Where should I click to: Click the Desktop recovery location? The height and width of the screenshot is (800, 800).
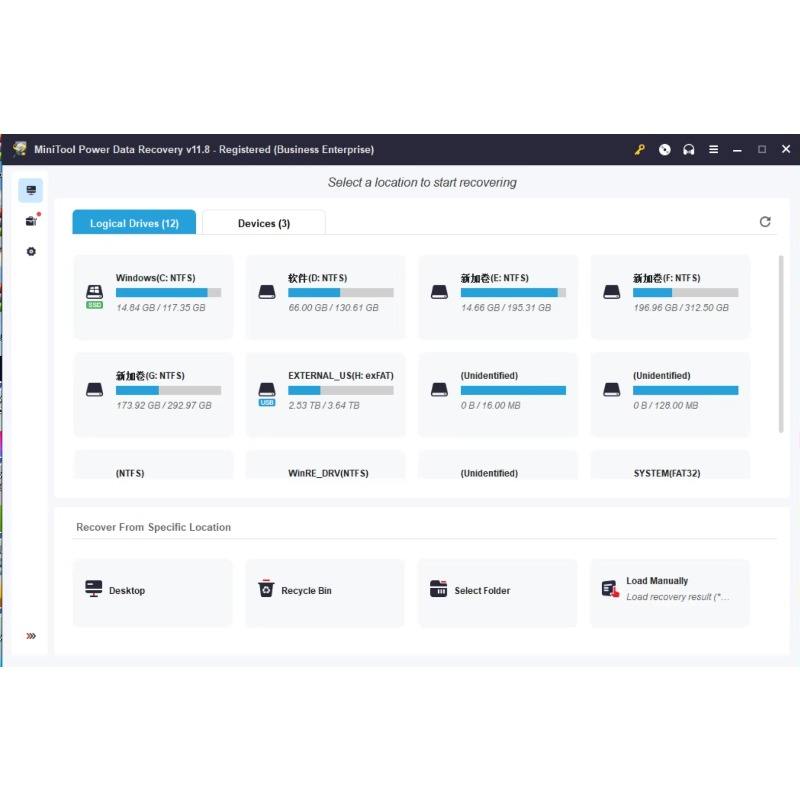click(x=153, y=592)
